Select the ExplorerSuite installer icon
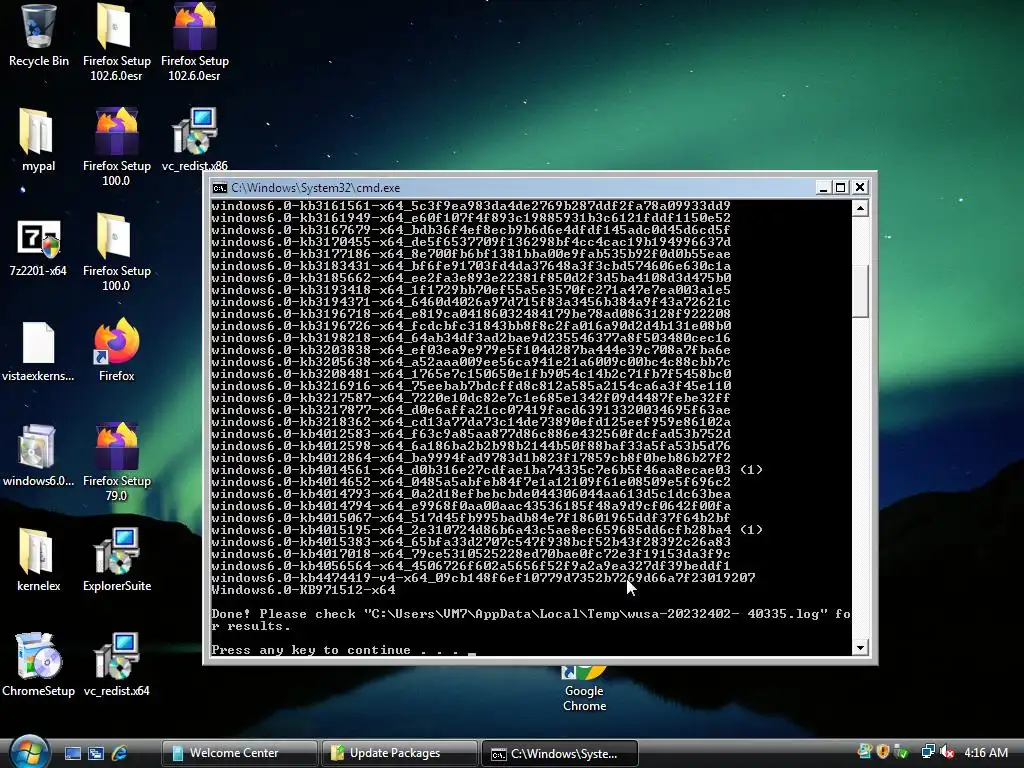The image size is (1024, 768). tap(116, 560)
